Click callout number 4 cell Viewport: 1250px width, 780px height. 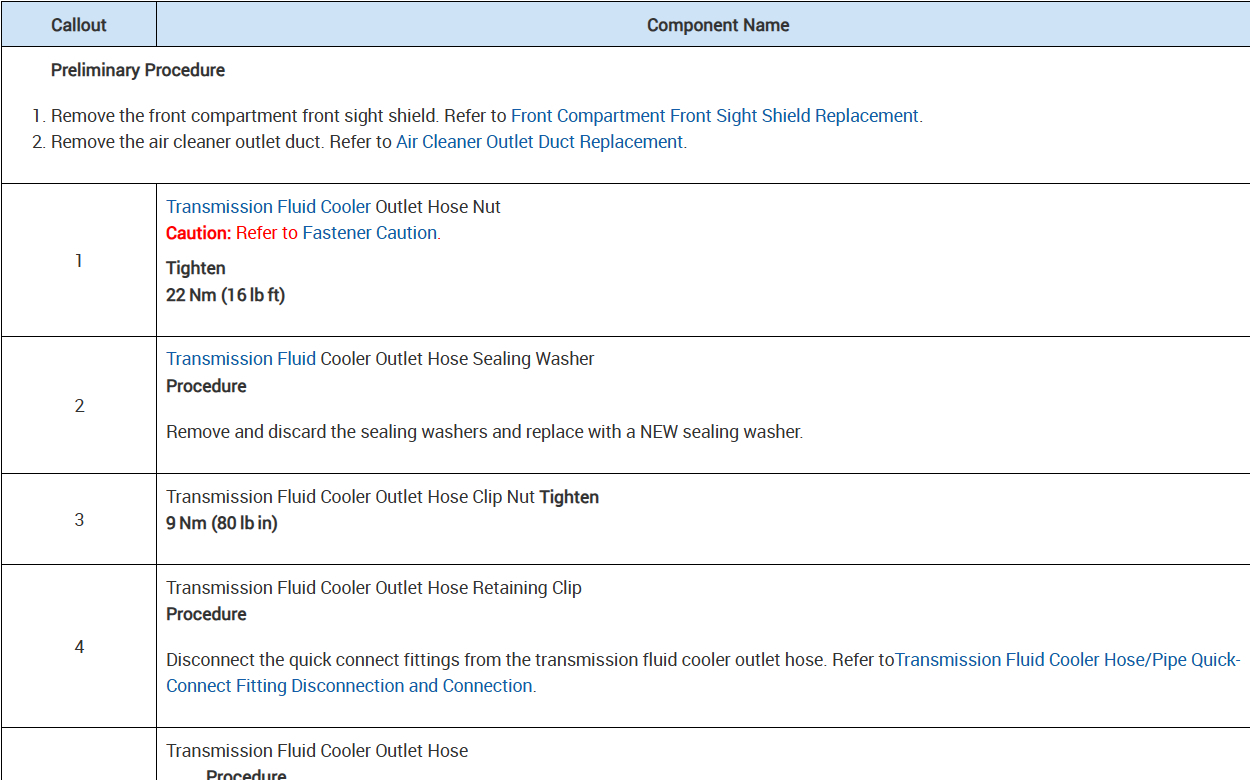(79, 647)
